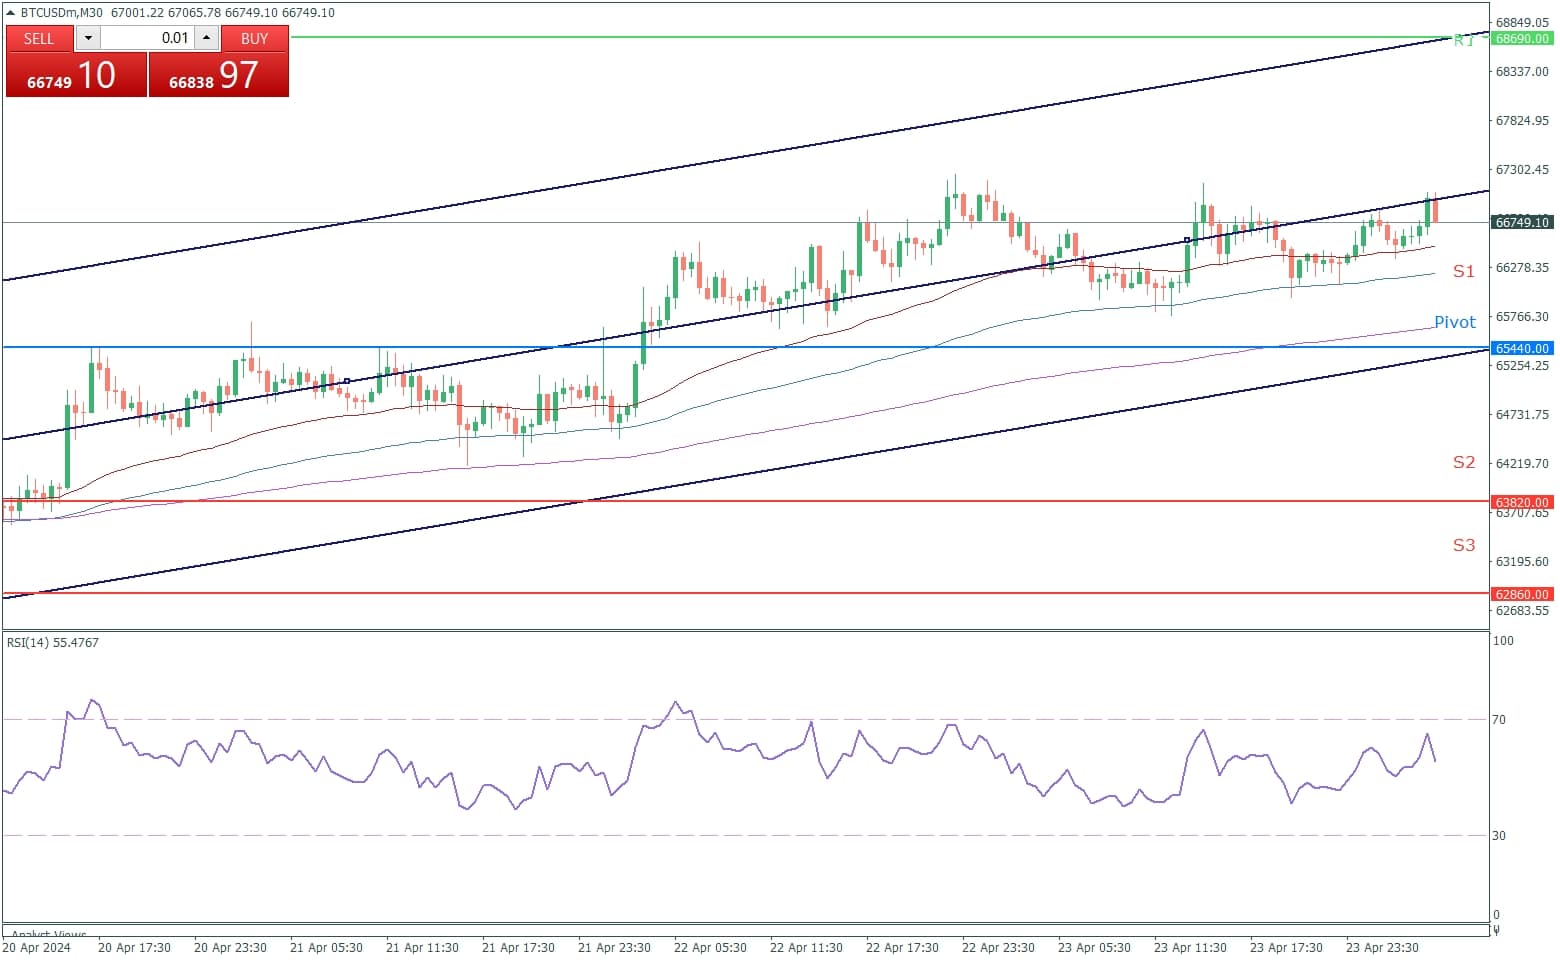1560x960 pixels.
Task: Increase lot volume with the up arrow
Action: 206,38
